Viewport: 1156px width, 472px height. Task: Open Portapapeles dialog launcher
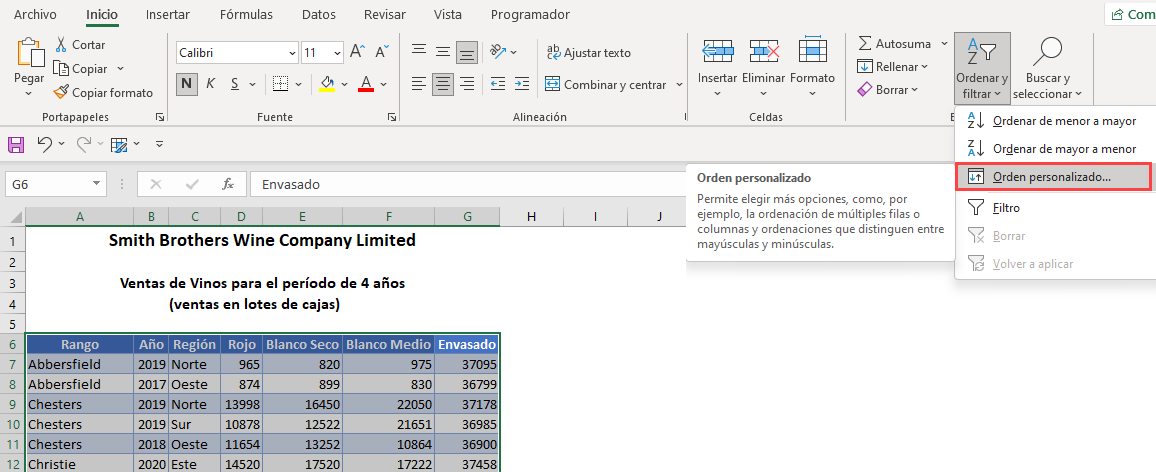(x=159, y=117)
